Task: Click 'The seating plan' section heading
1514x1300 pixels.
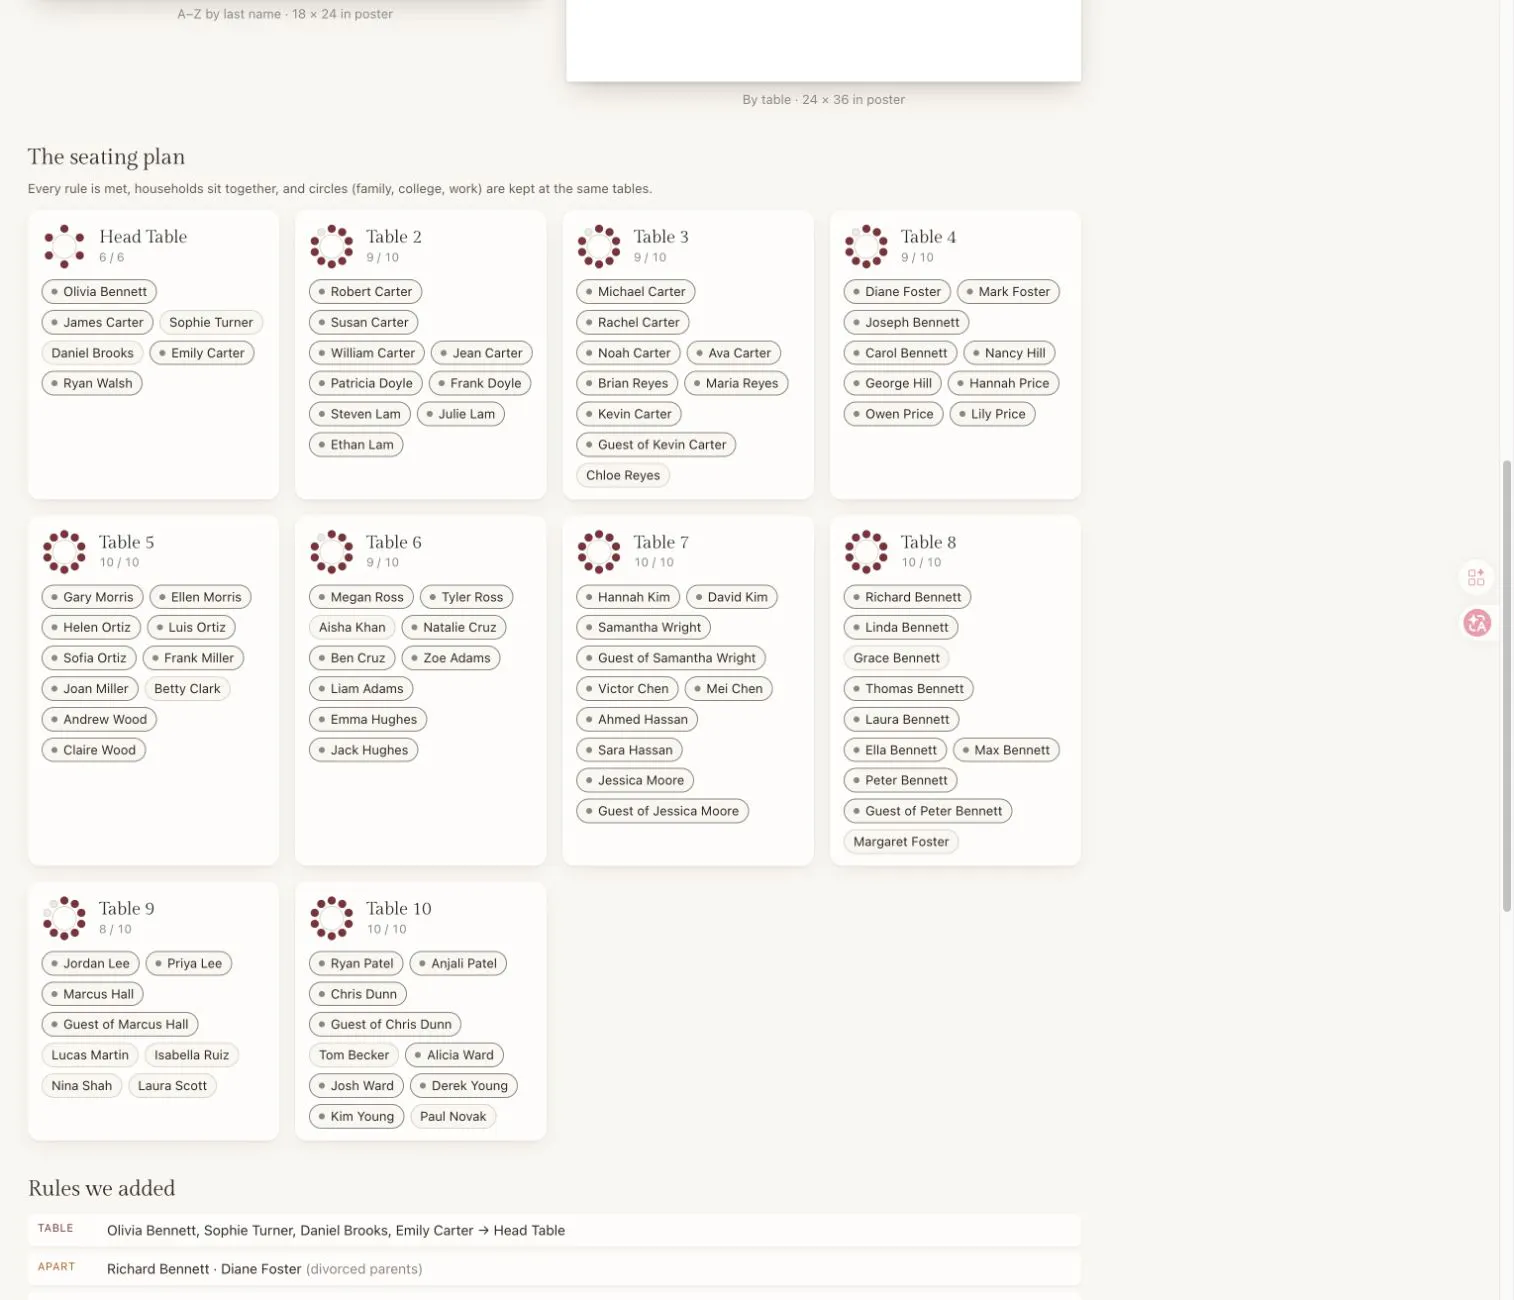Action: point(106,157)
